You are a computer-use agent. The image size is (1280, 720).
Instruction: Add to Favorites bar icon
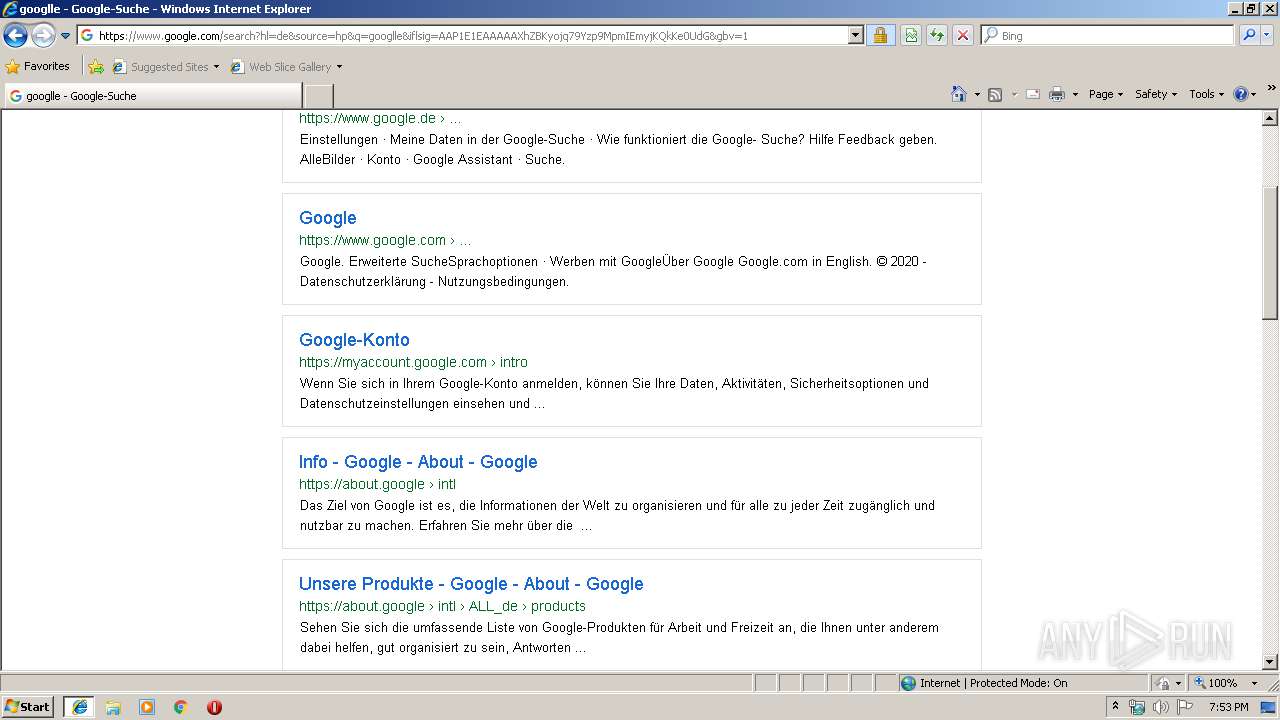coord(96,67)
